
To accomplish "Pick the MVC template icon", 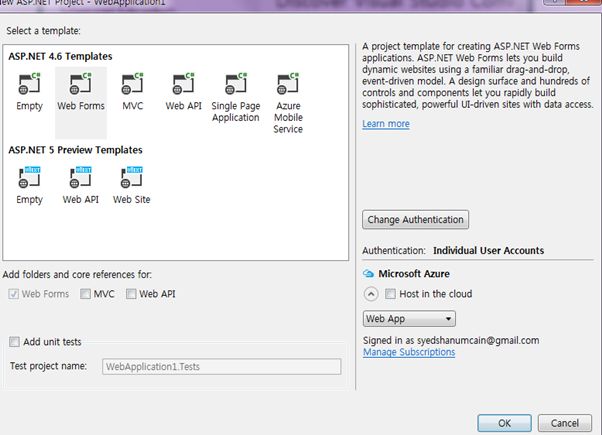I will point(132,83).
